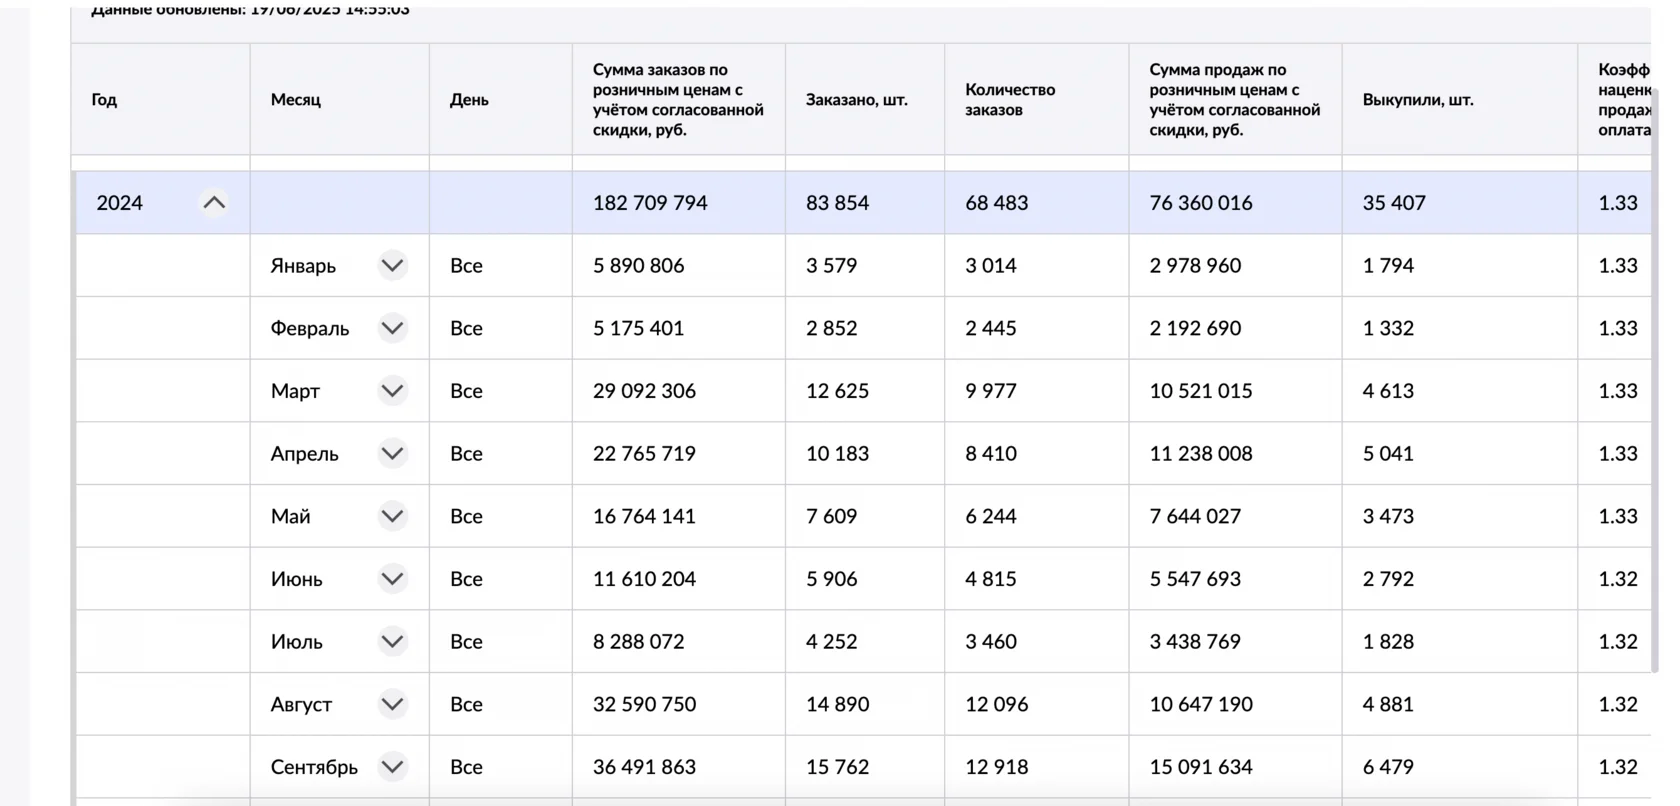This screenshot has width=1680, height=806.
Task: Expand the Июнь month row
Action: (393, 579)
